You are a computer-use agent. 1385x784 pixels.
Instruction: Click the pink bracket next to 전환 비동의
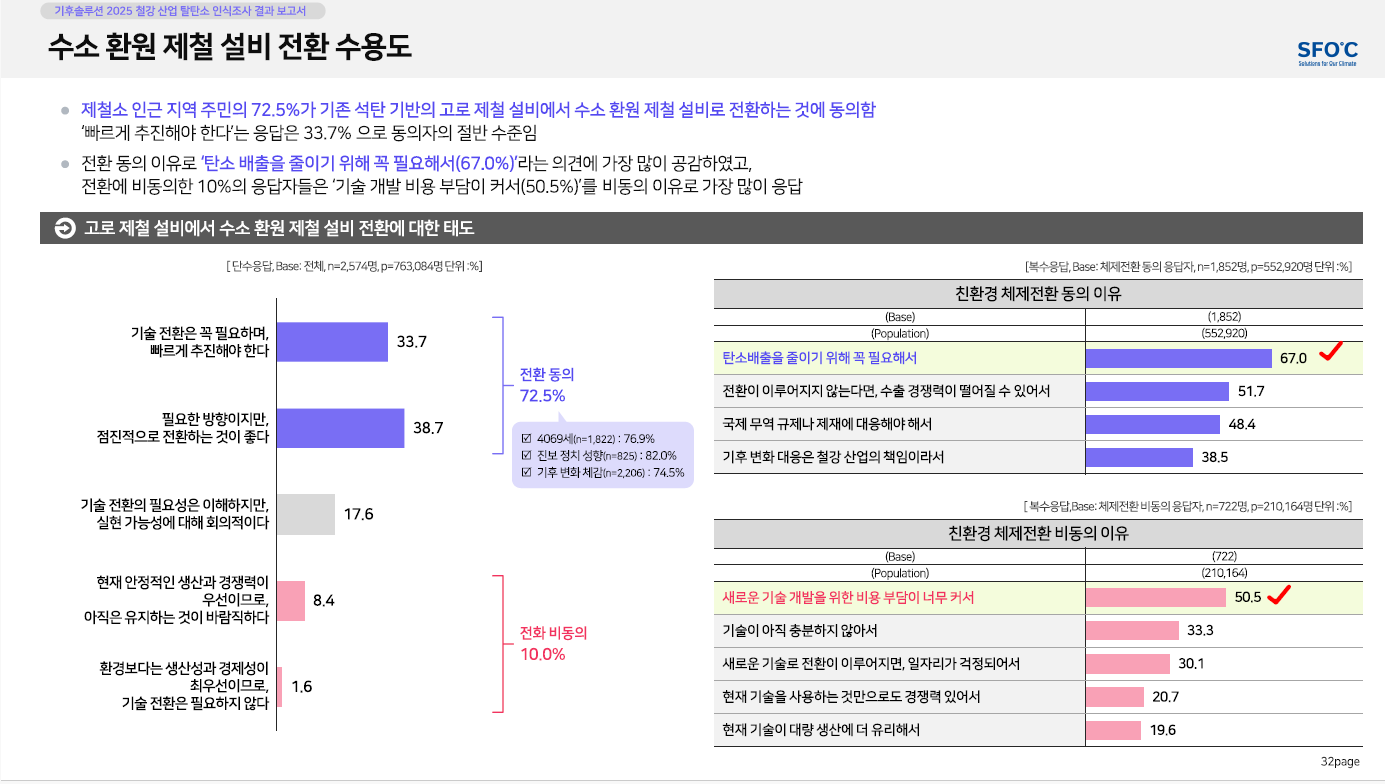pos(497,643)
